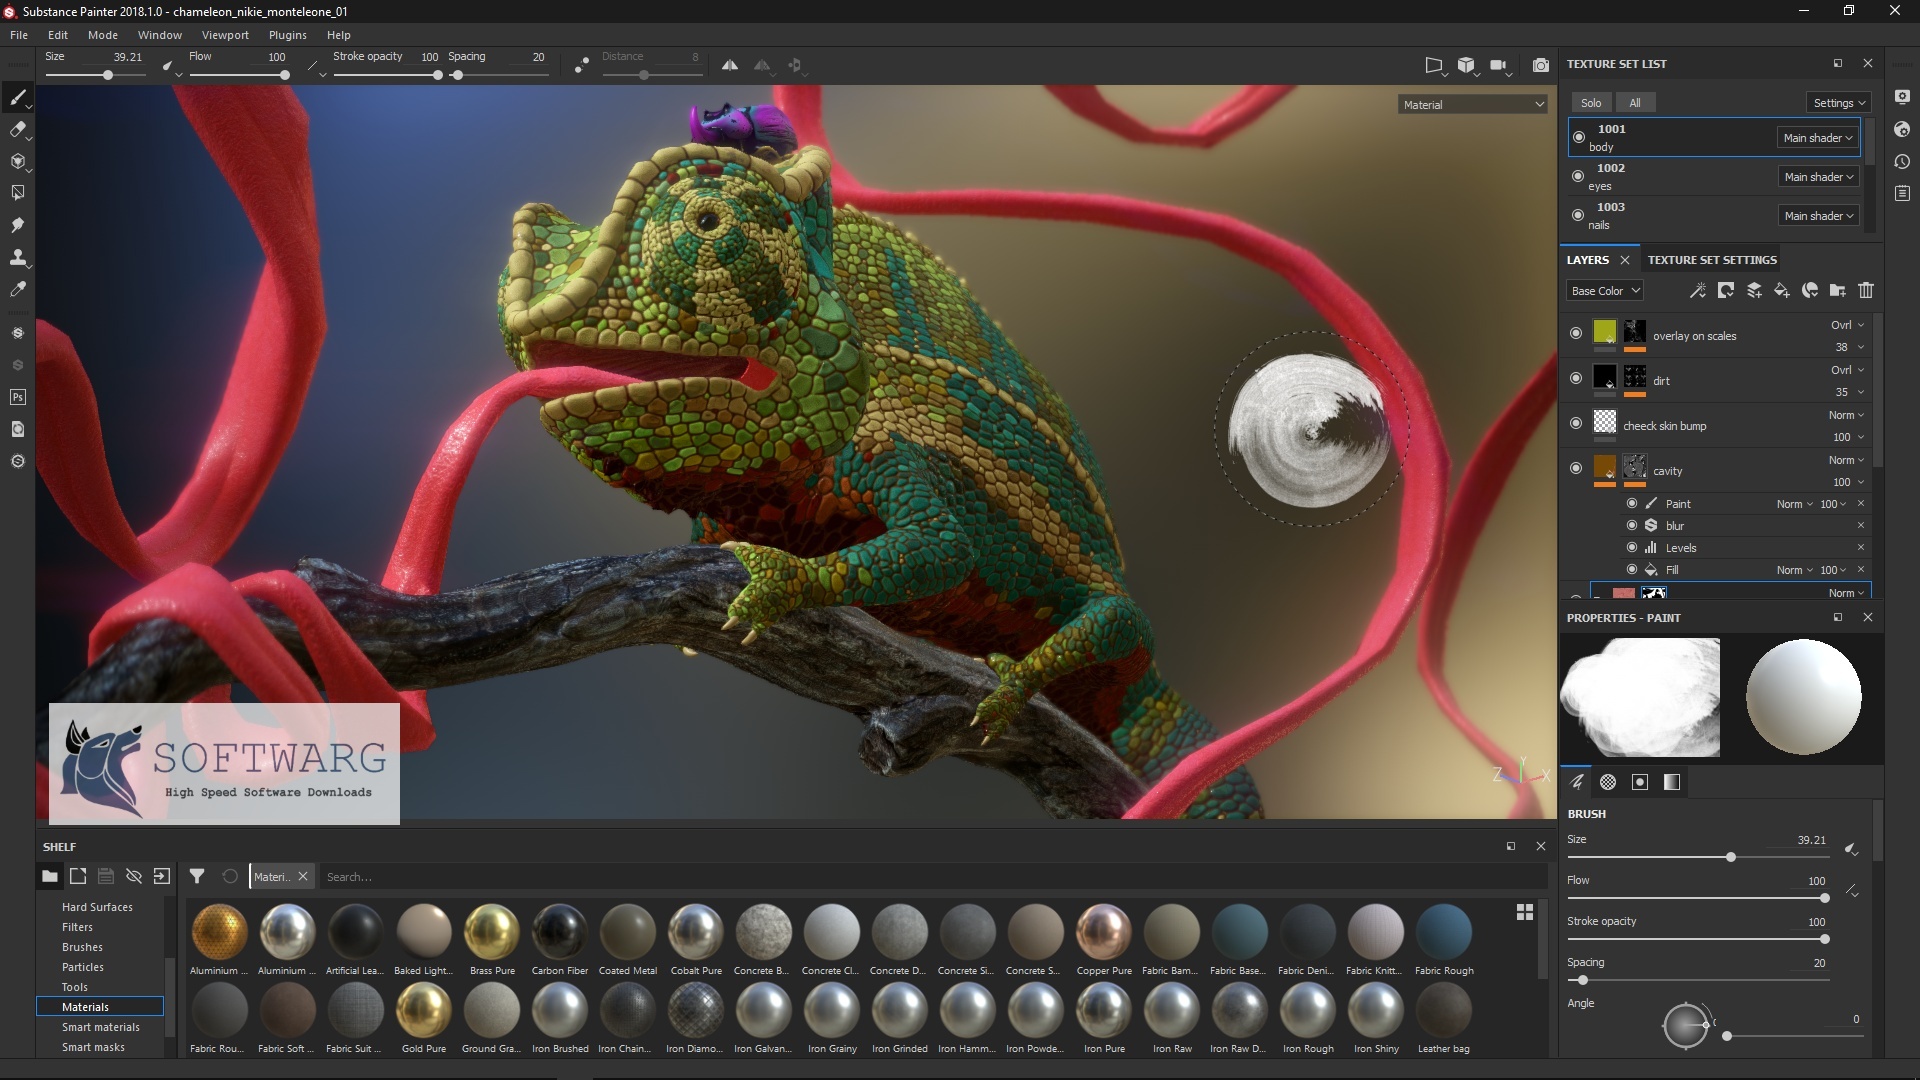Toggle visibility of Levels effect
Screen dimensions: 1920x1080
(1632, 547)
